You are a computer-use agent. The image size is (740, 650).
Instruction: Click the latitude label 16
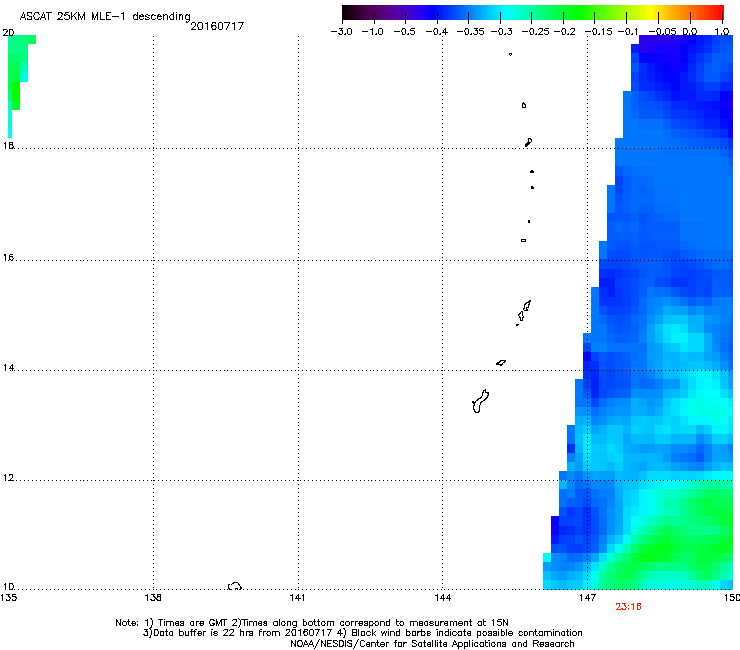[8, 258]
